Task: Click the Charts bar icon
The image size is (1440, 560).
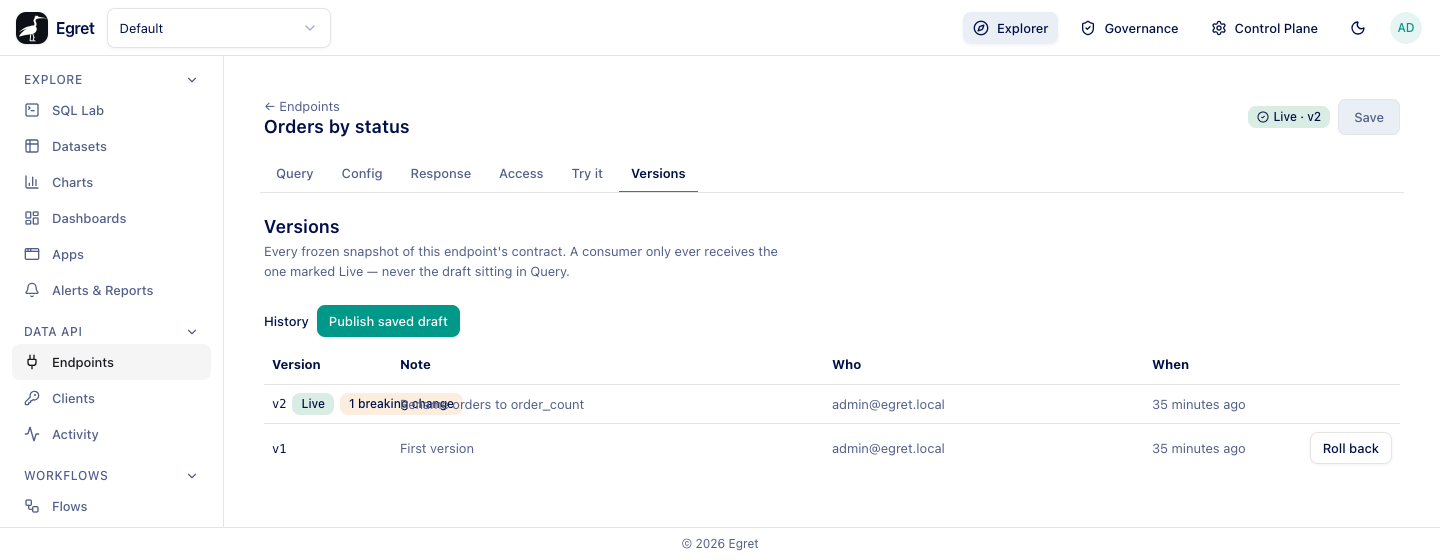Action: [32, 182]
